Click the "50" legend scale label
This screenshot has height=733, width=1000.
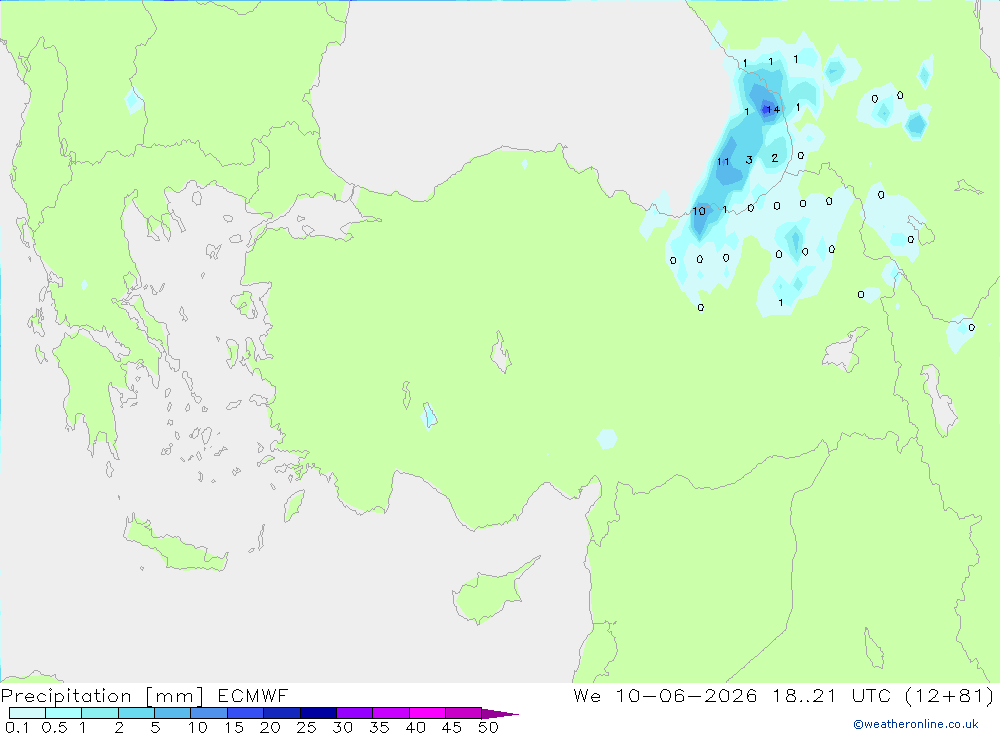[x=488, y=727]
